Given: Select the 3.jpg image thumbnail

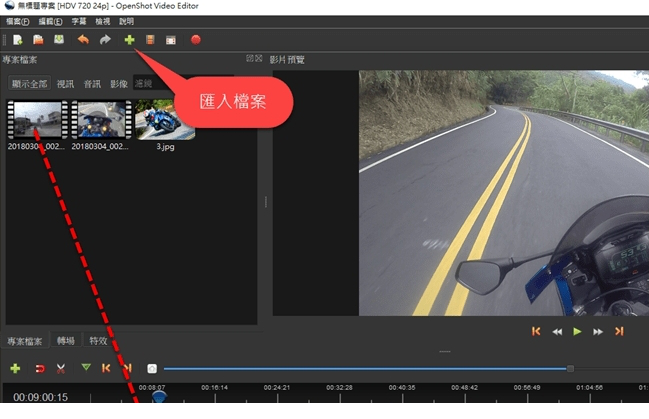Looking at the screenshot, I should coord(164,120).
